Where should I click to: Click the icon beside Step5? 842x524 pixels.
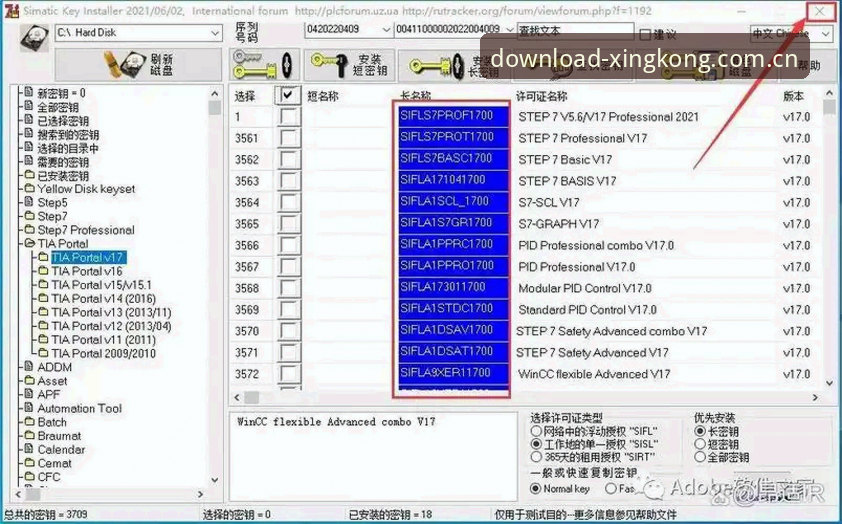coord(28,202)
